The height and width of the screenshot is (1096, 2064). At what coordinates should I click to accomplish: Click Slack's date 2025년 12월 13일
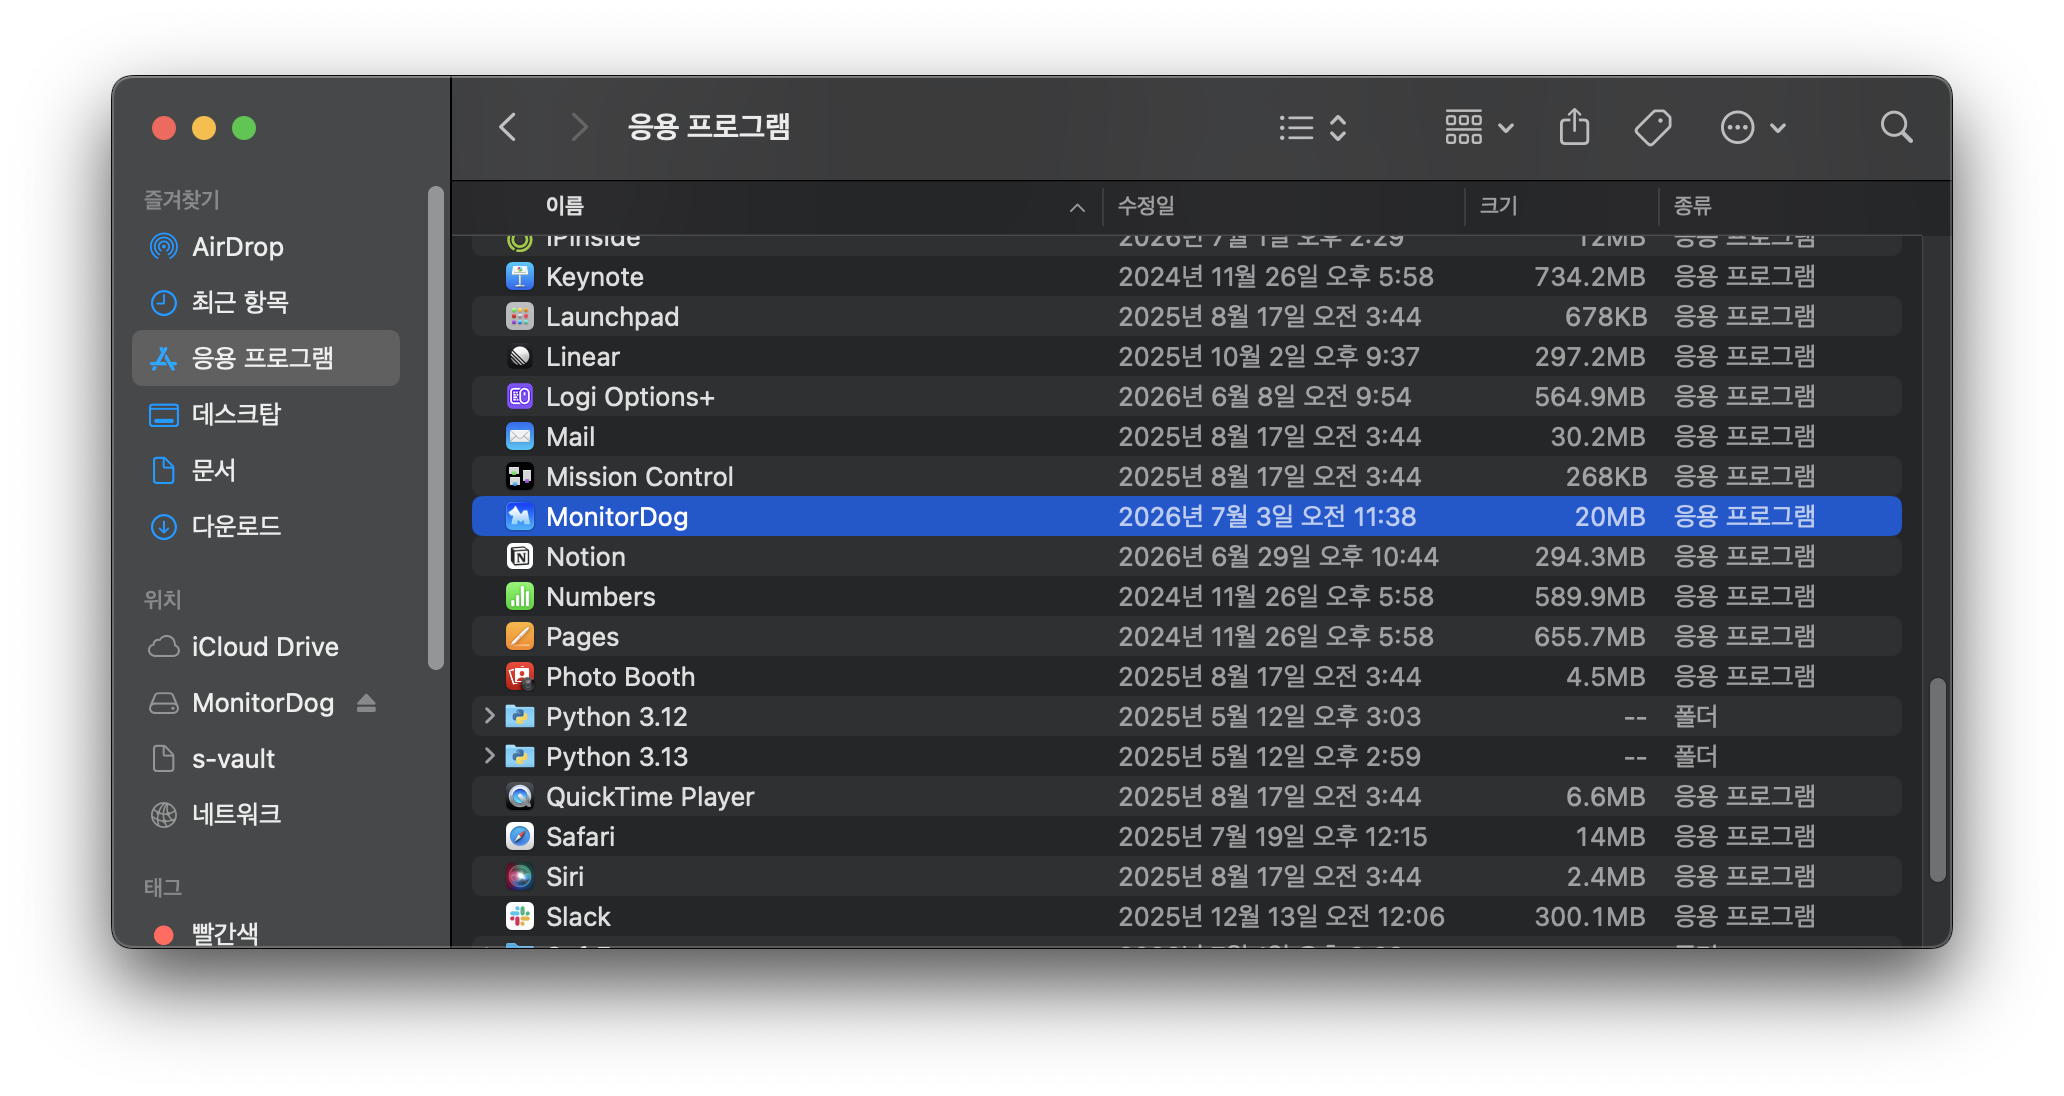[x=1216, y=916]
